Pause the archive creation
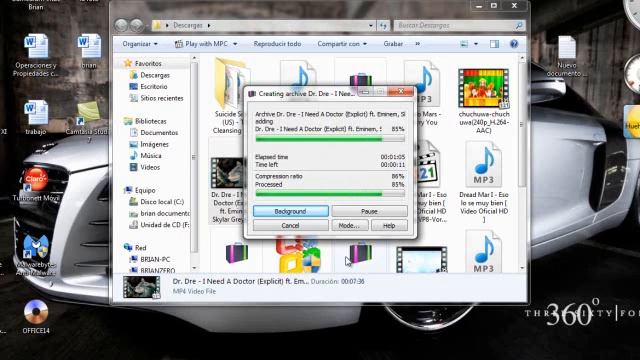Viewport: 640px width, 360px height. [369, 211]
